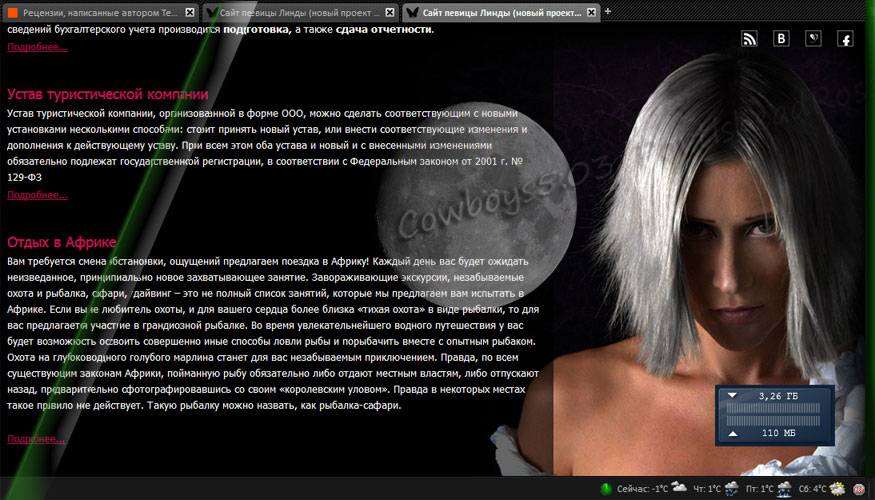Click the bold phrase "сдача отчетности"

[x=383, y=30]
